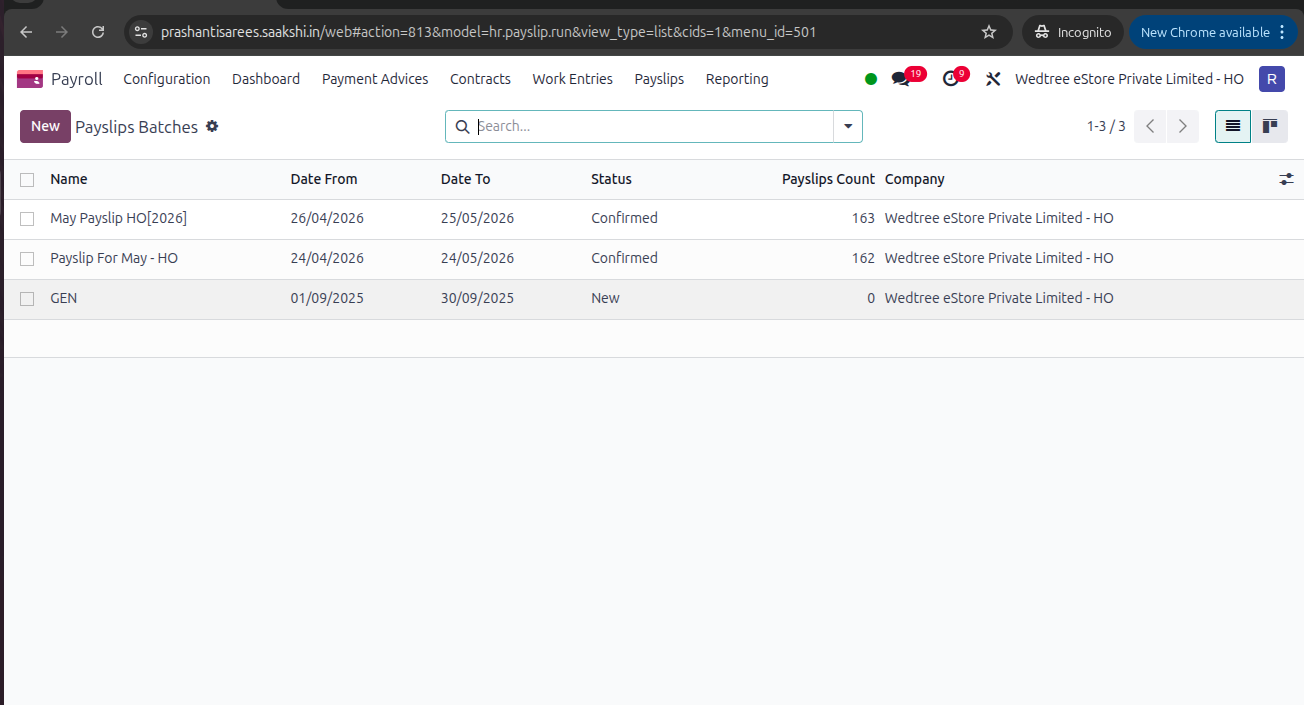
Task: Switch to list view
Action: click(1233, 126)
